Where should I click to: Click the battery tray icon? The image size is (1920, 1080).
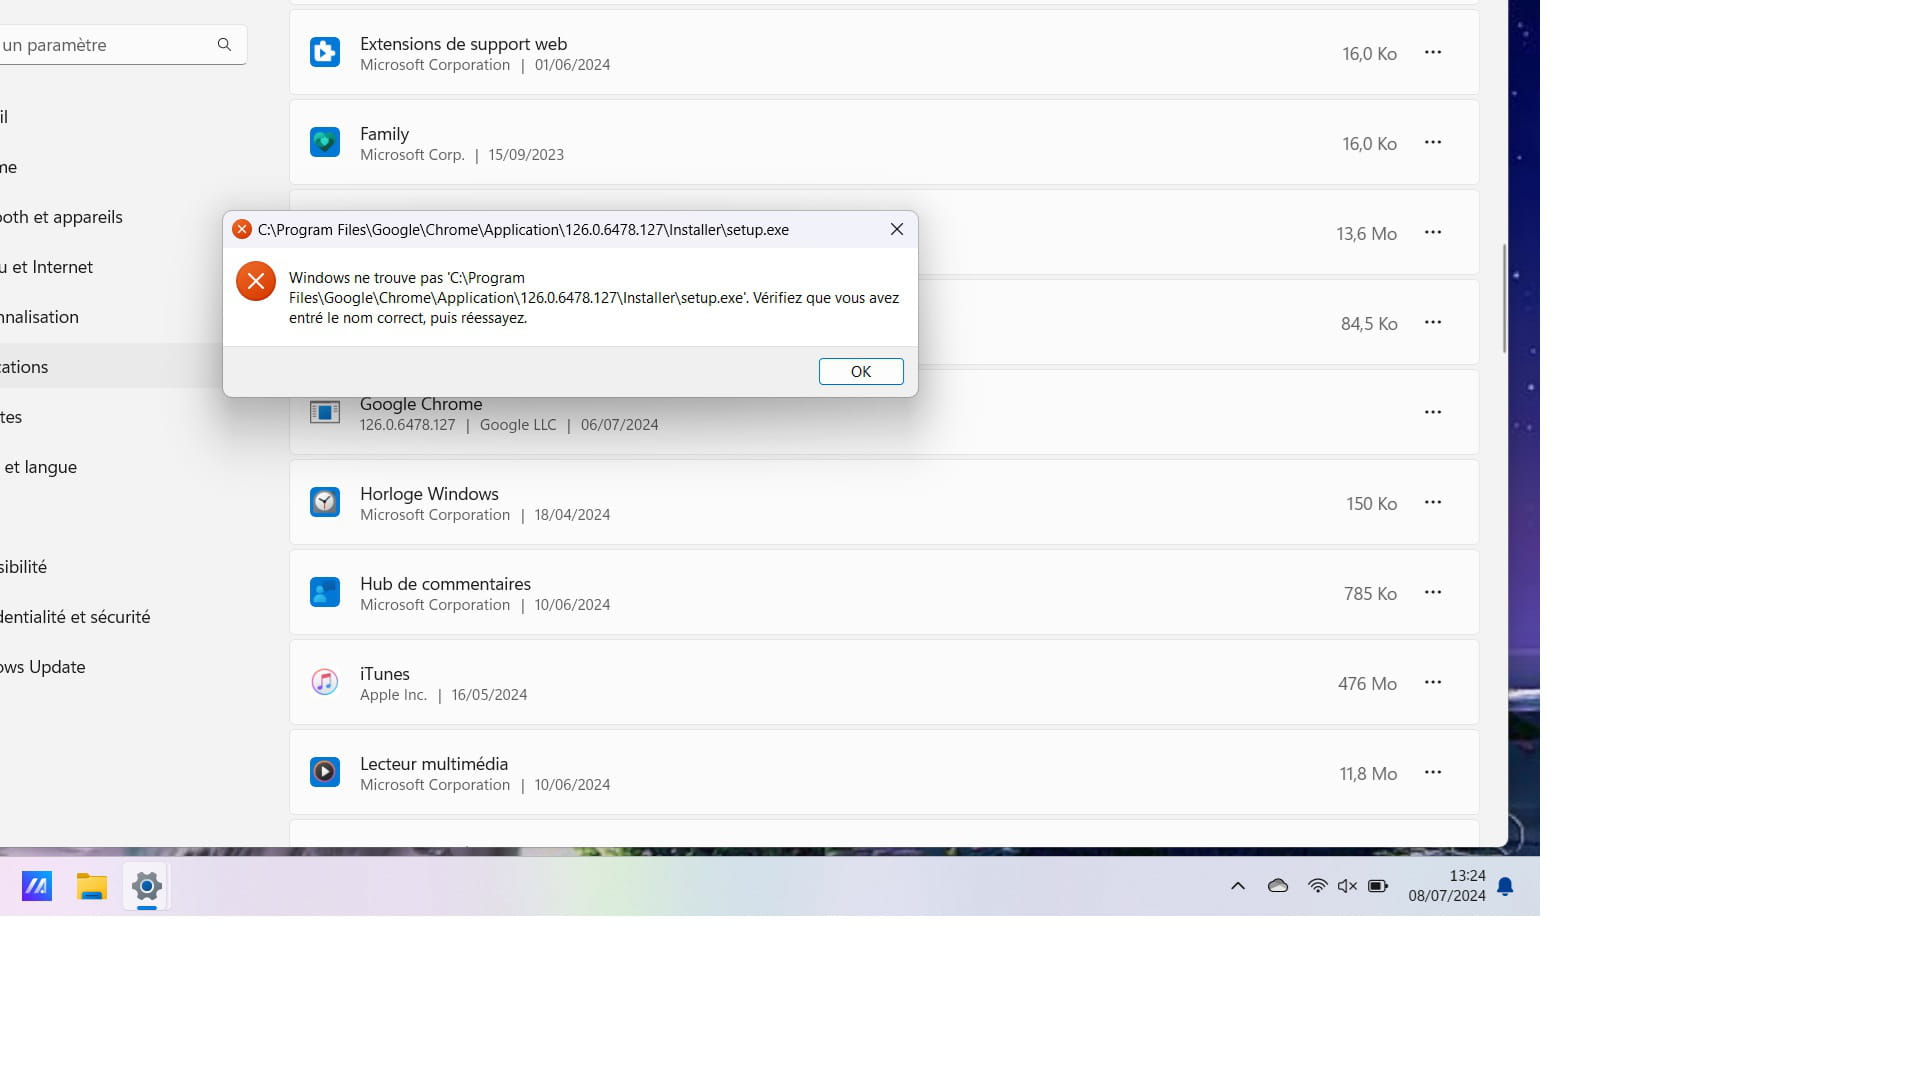tap(1378, 886)
